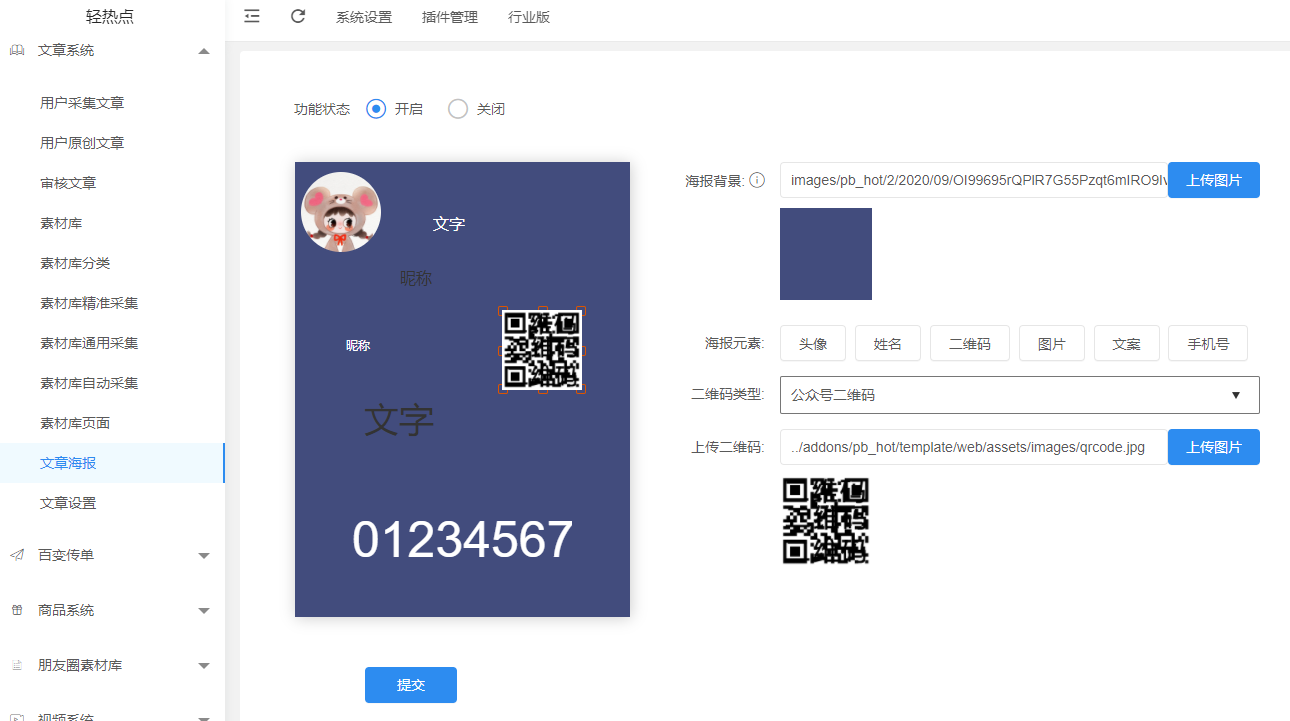Select the 开启 radio button
Image resolution: width=1290 pixels, height=721 pixels.
376,109
